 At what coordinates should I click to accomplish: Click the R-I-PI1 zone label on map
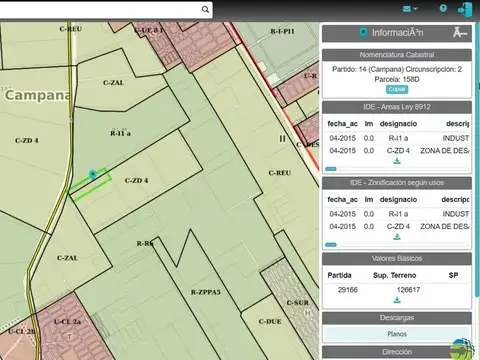[x=282, y=31]
